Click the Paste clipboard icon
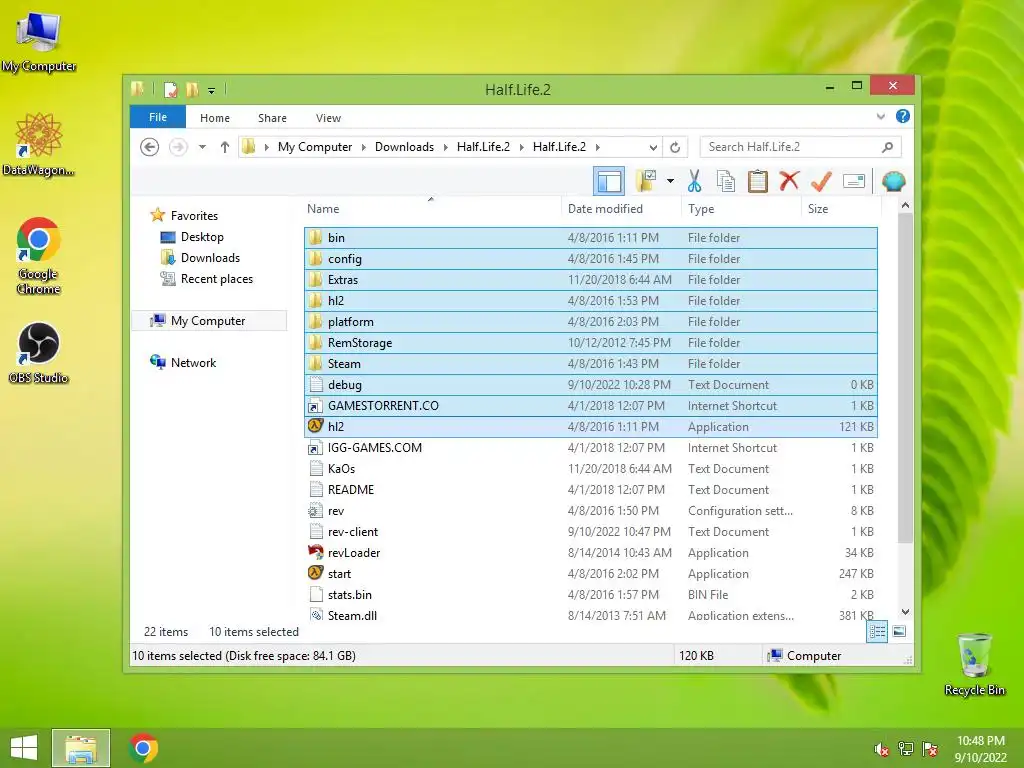This screenshot has width=1024, height=768. (x=758, y=181)
